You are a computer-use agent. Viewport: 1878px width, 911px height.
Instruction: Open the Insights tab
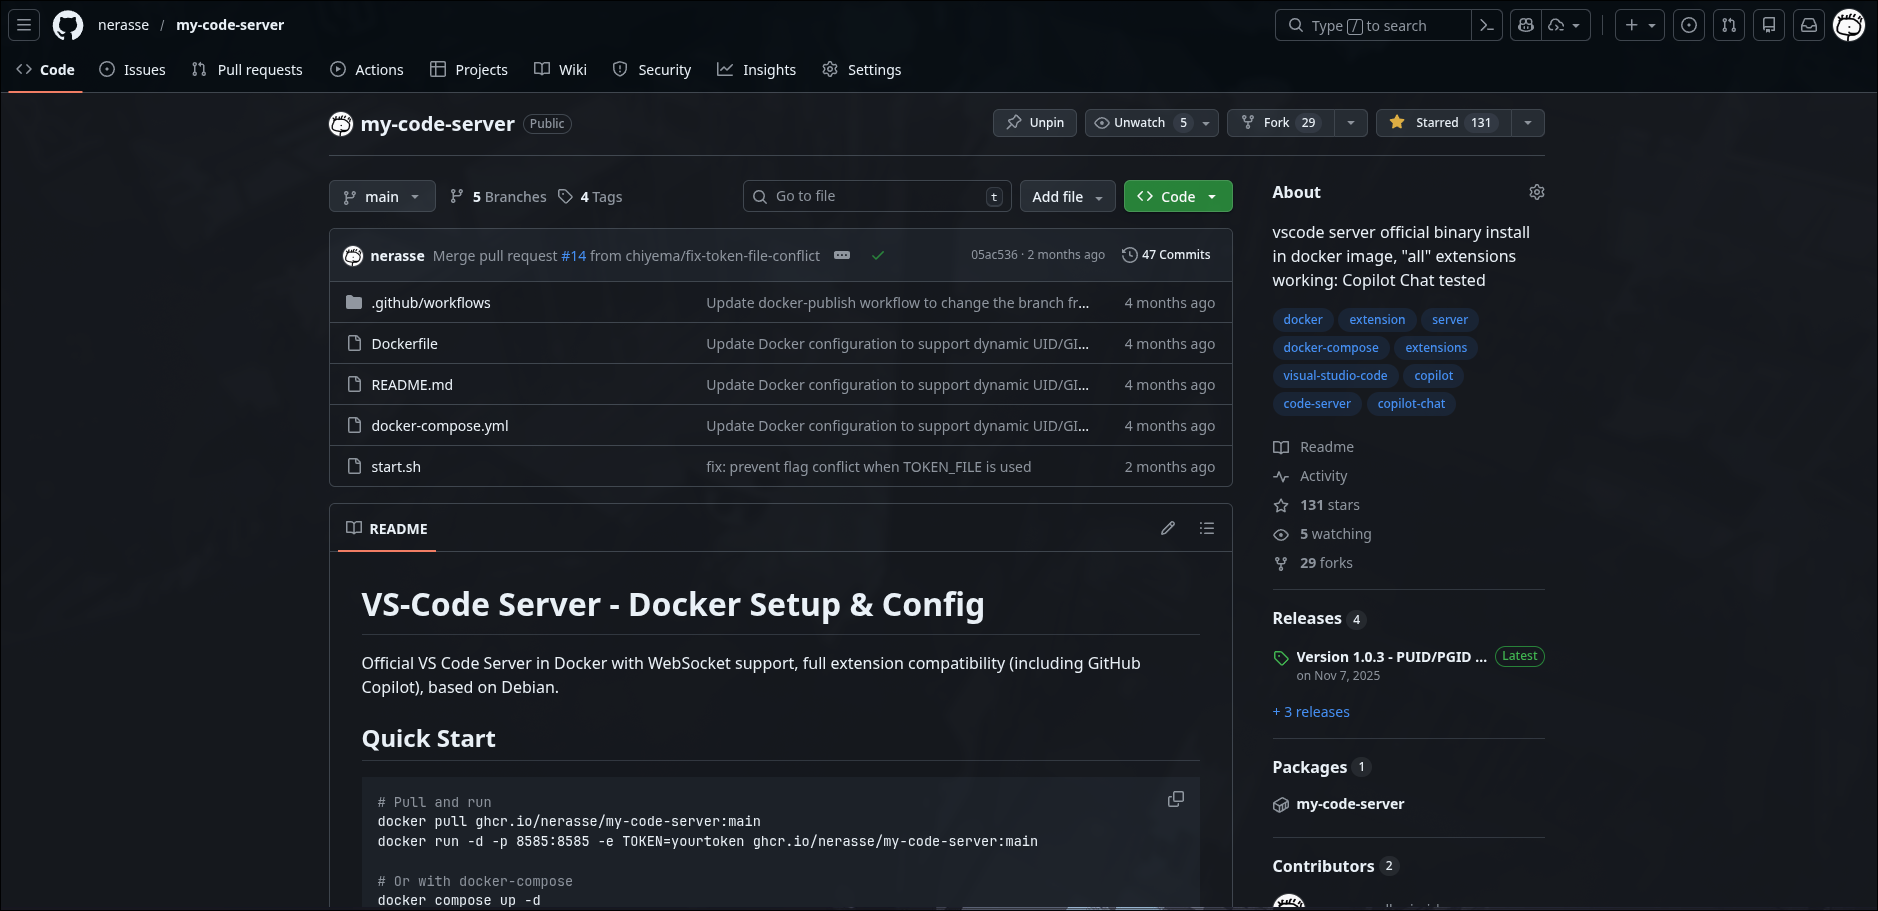pos(756,69)
